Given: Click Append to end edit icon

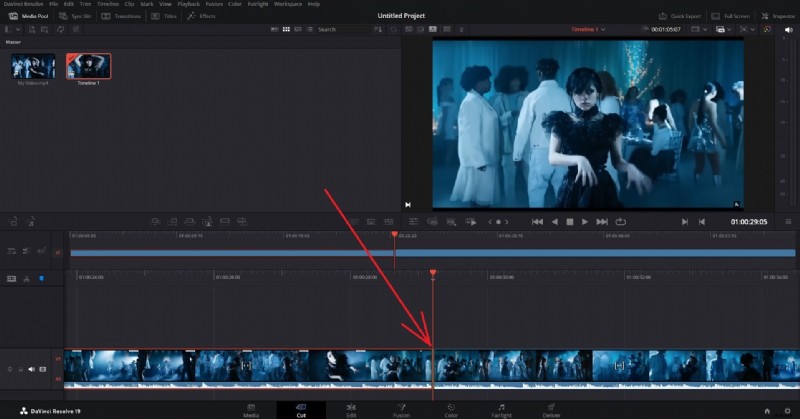Looking at the screenshot, I should [x=173, y=222].
